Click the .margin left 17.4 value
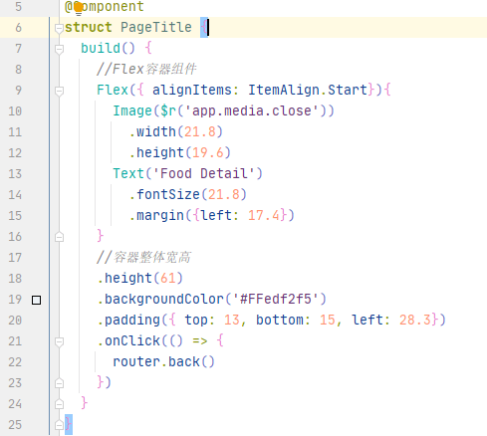 (264, 216)
